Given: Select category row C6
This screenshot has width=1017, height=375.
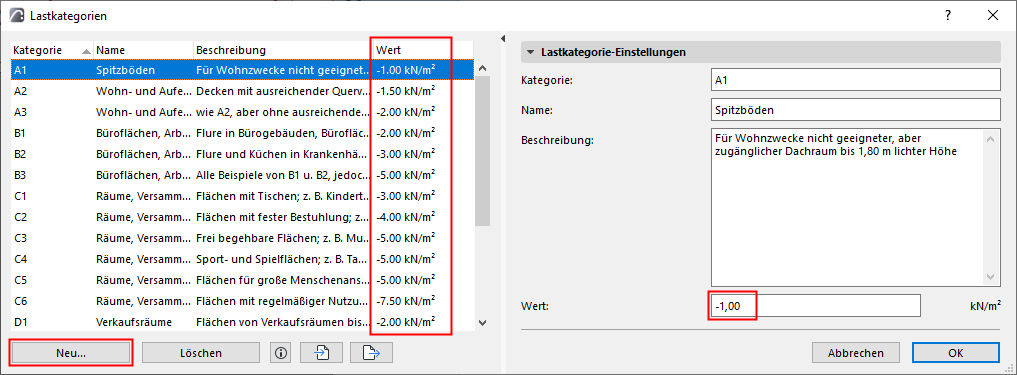Looking at the screenshot, I should tap(243, 301).
